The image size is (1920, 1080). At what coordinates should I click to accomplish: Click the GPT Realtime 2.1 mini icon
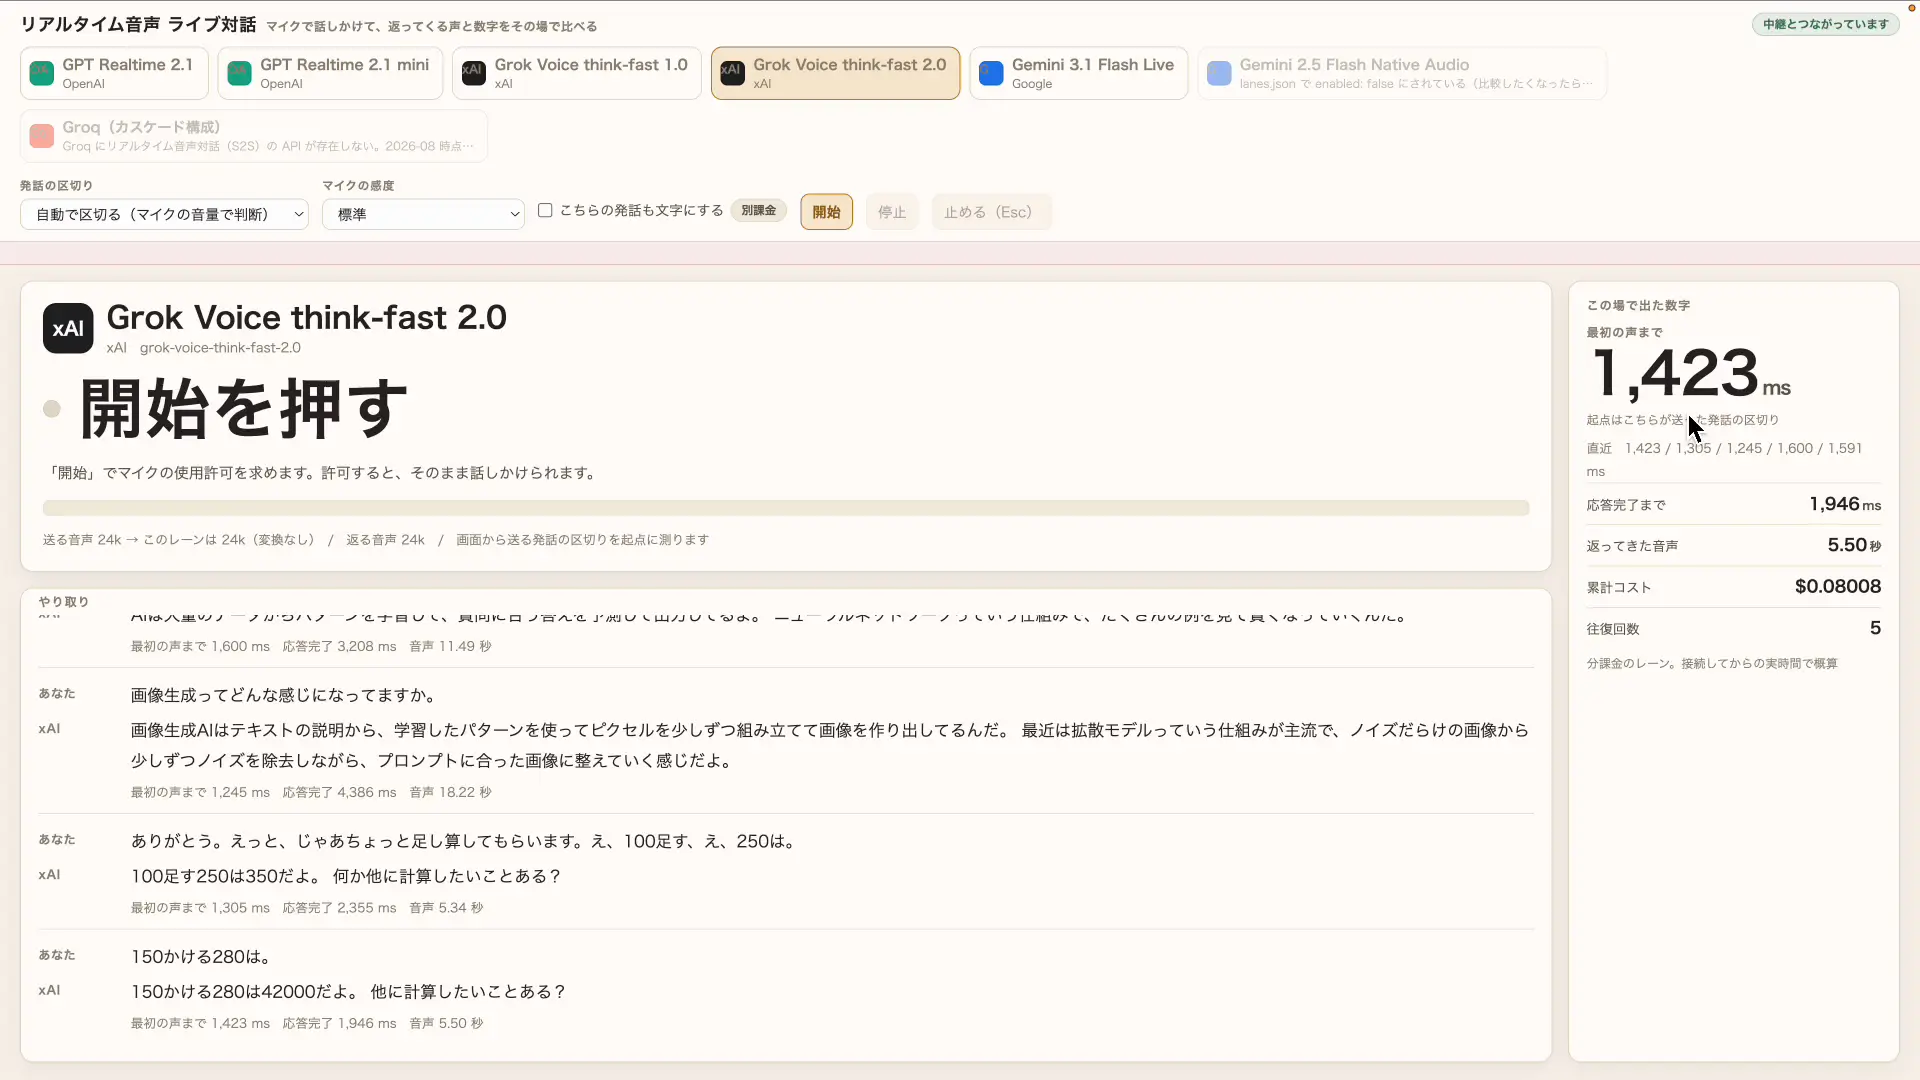[x=239, y=73]
